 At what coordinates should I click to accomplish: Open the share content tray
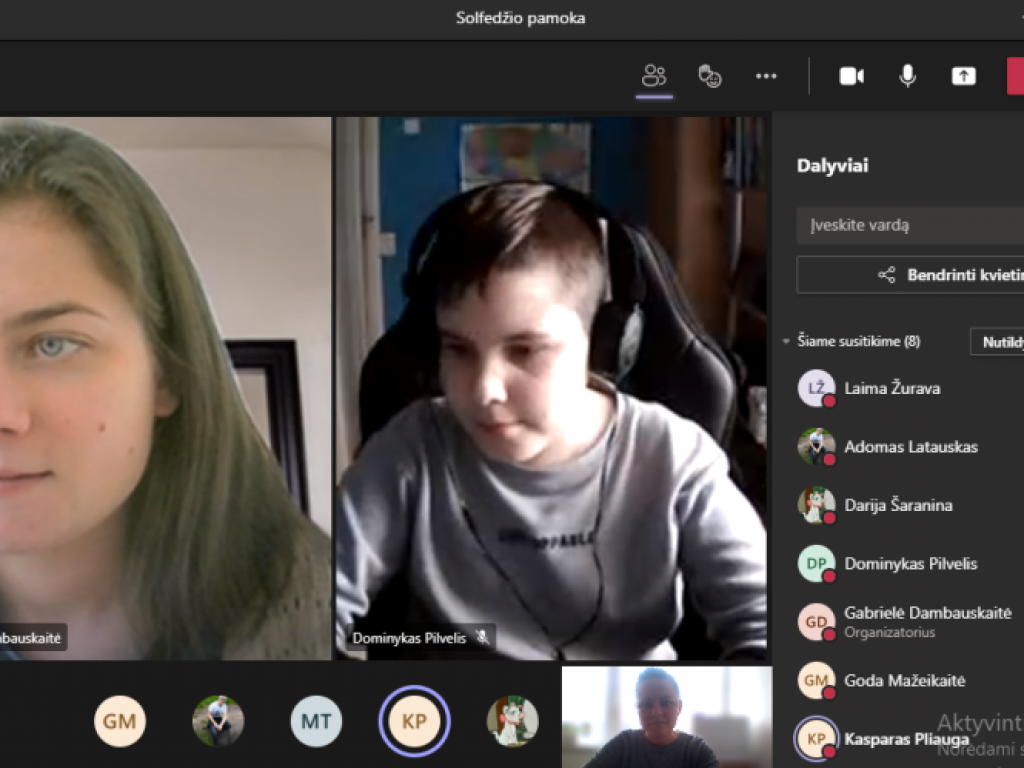[x=963, y=76]
